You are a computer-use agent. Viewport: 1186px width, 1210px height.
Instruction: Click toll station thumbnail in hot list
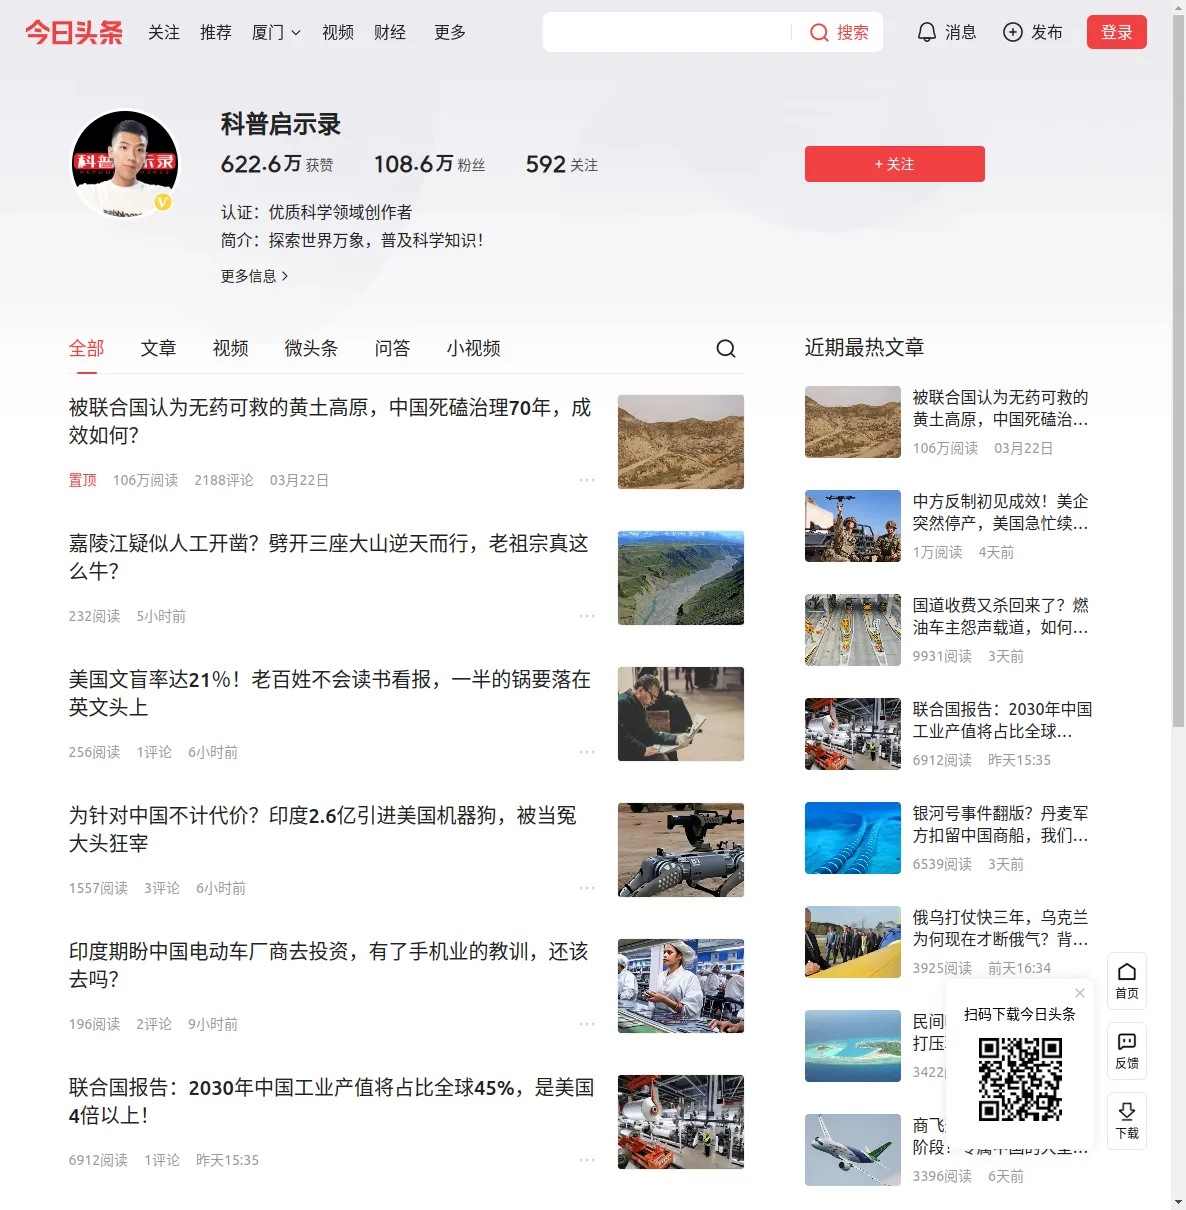click(x=853, y=630)
